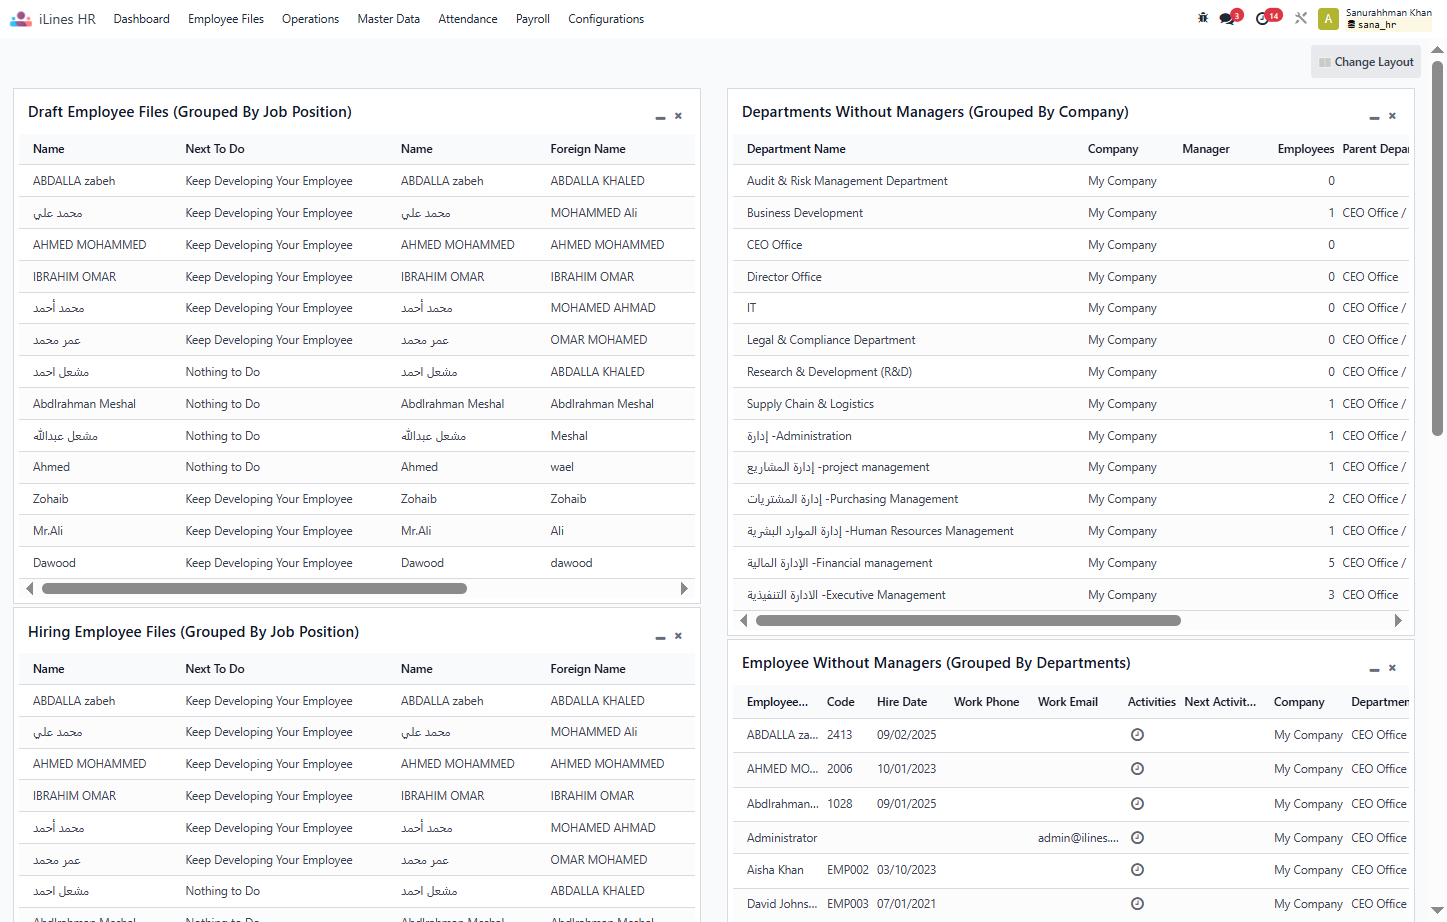Click the page scrollbar down arrow
The image size is (1447, 922).
[1437, 912]
